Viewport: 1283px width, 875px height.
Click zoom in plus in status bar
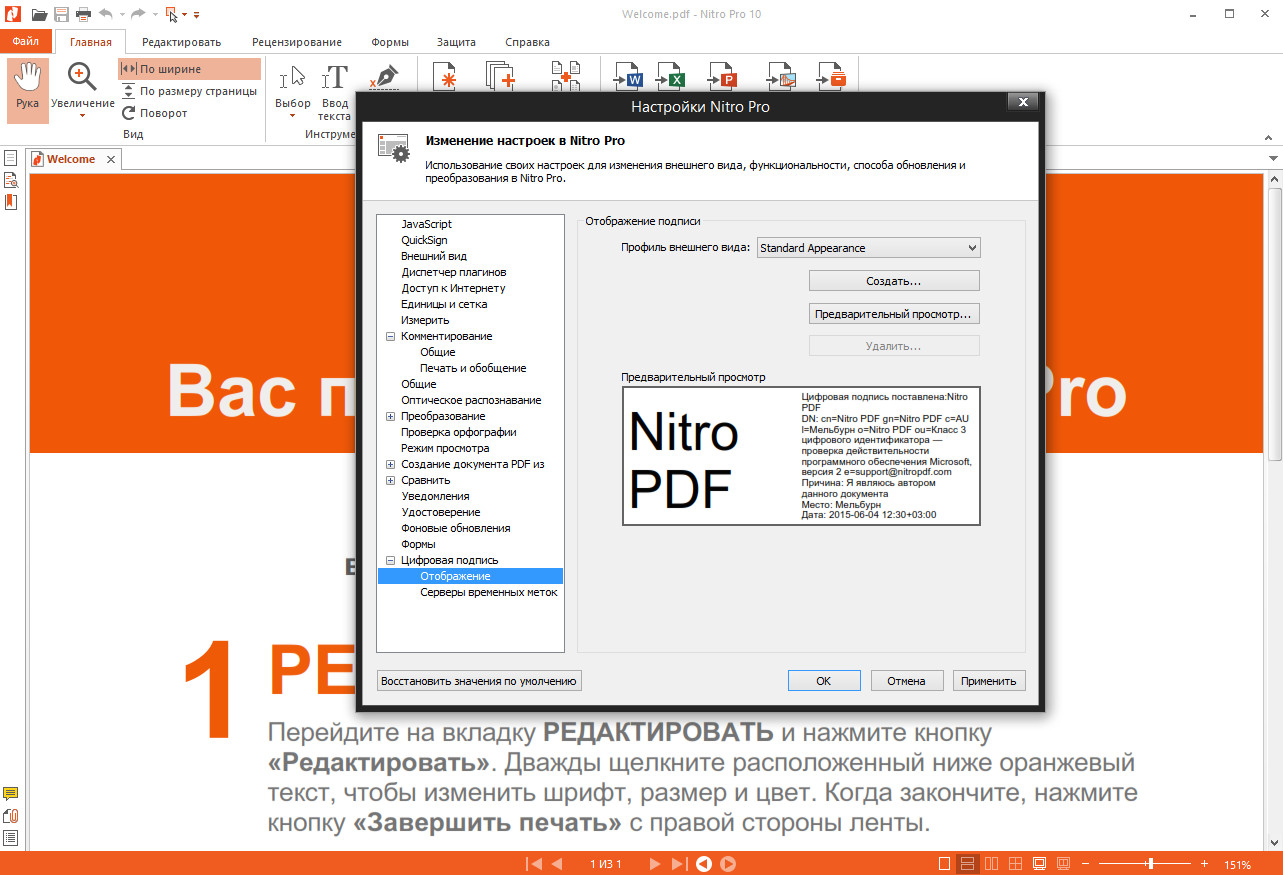click(x=1205, y=864)
